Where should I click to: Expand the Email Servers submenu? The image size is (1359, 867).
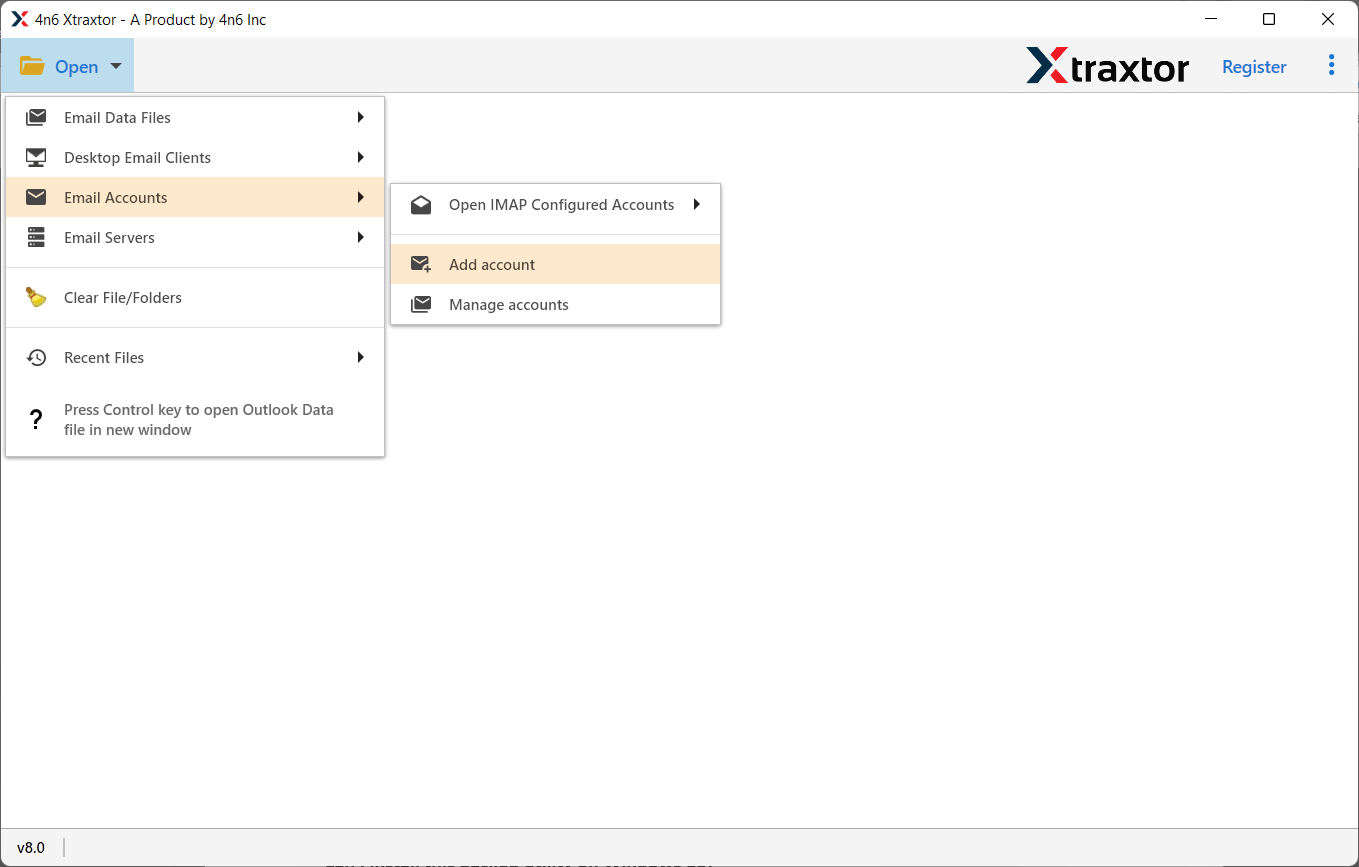360,237
